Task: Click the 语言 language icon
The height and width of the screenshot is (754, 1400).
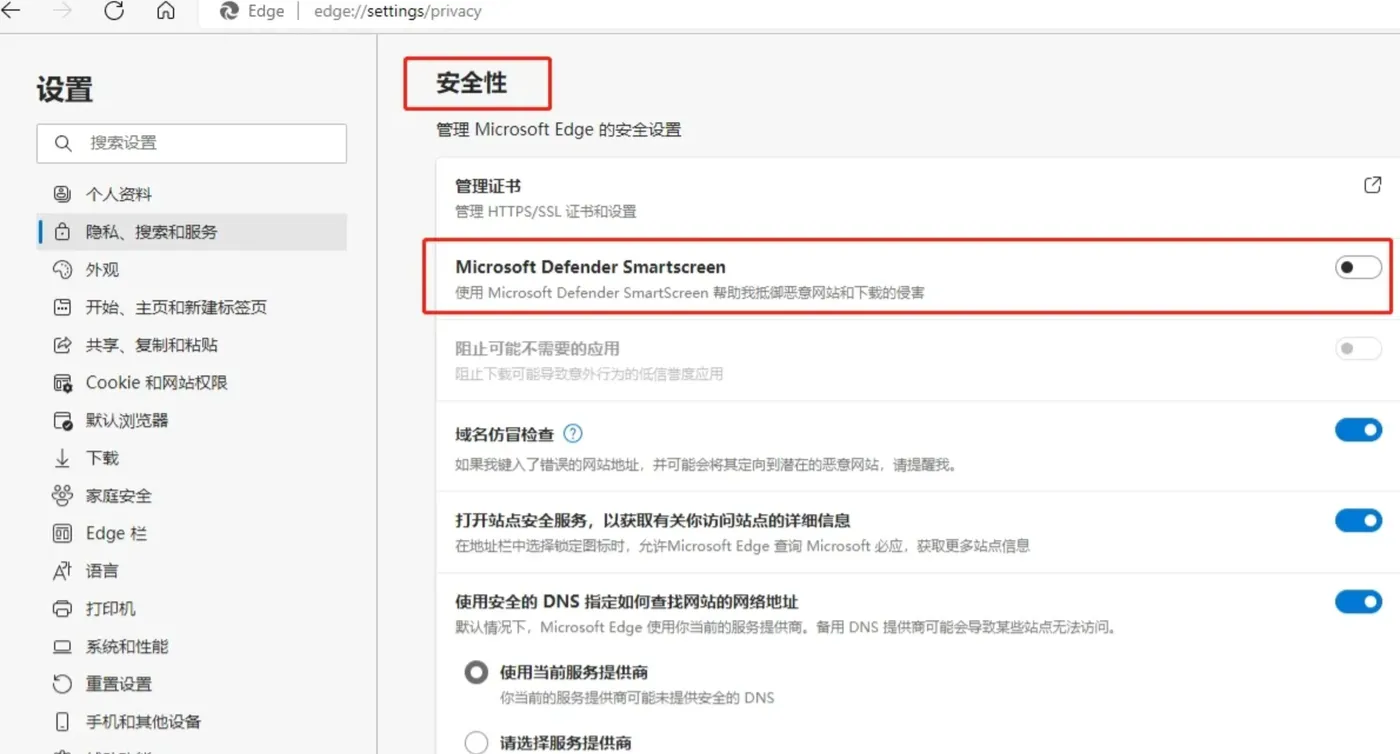Action: 62,571
